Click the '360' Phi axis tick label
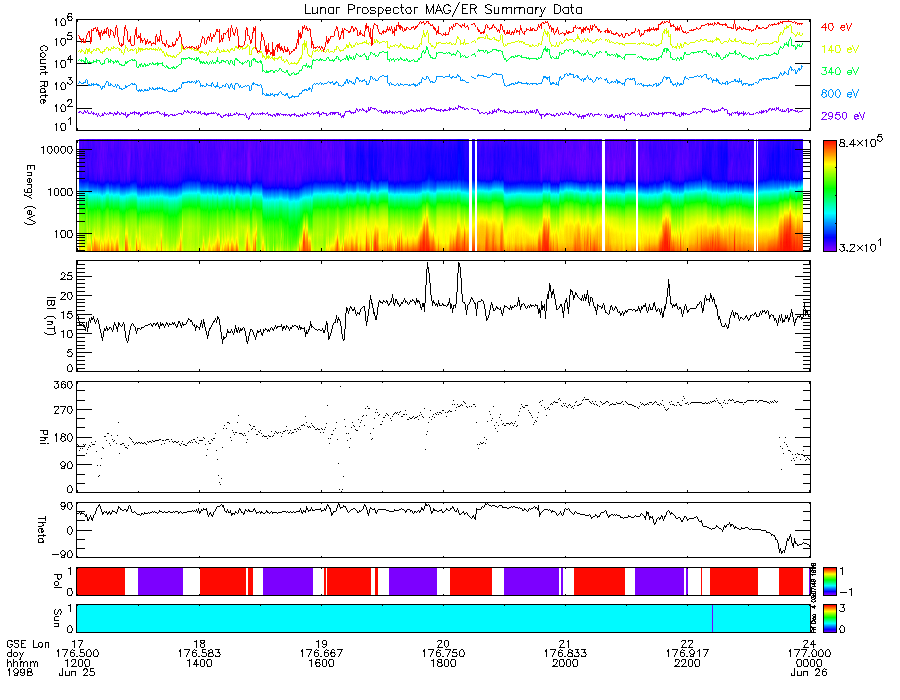 click(x=64, y=384)
